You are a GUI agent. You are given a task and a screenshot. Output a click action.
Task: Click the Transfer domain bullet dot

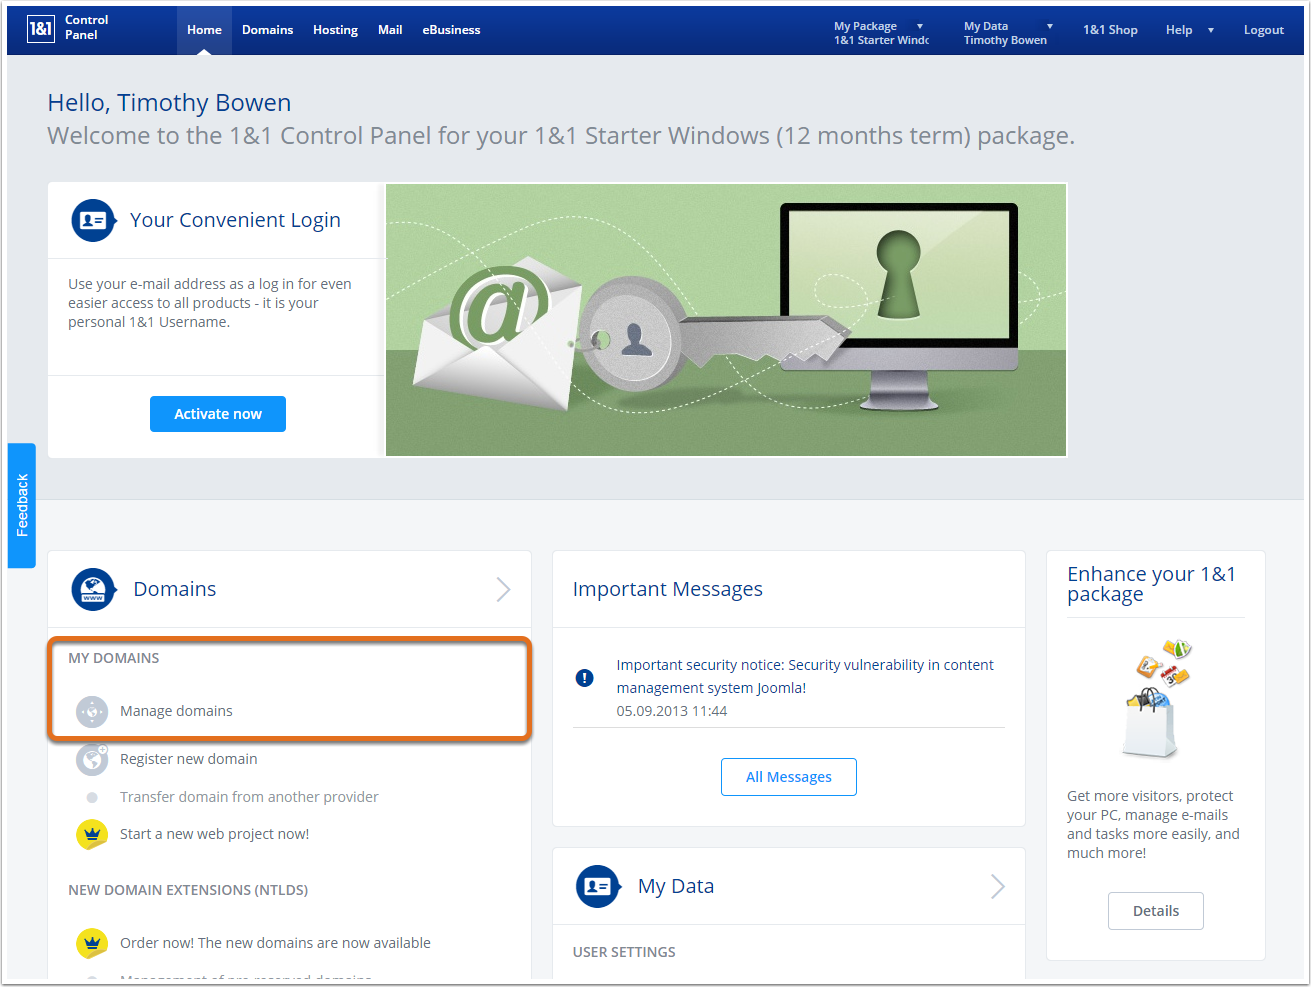point(92,797)
